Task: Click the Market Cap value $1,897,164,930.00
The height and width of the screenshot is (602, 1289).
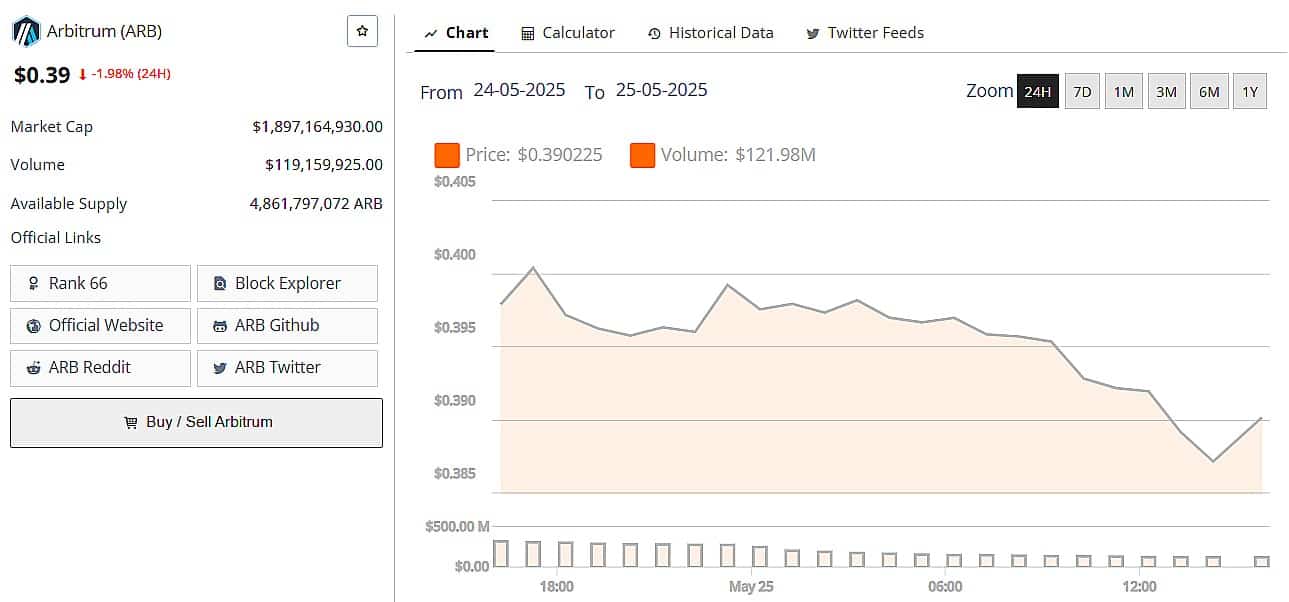Action: [317, 127]
